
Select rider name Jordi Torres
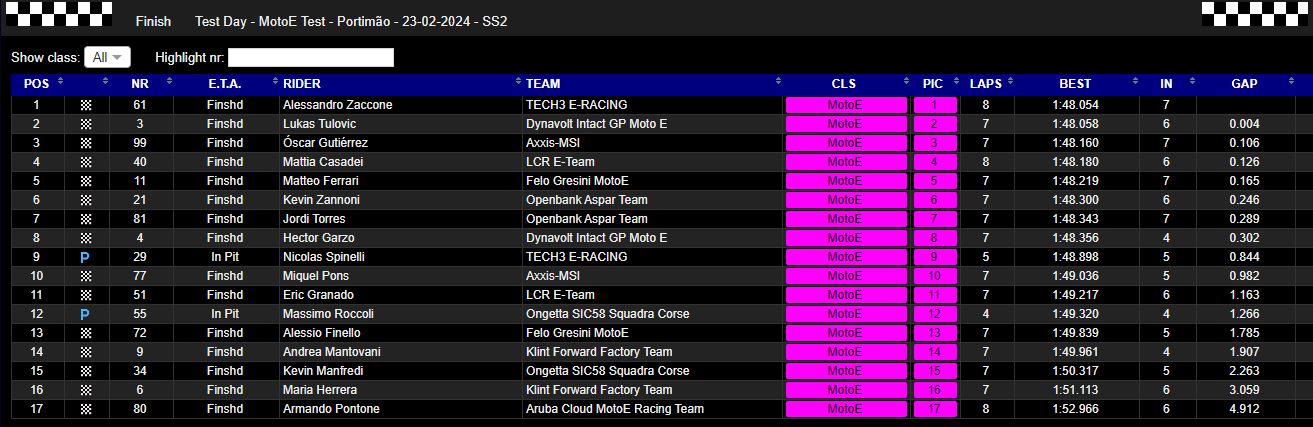[x=314, y=219]
